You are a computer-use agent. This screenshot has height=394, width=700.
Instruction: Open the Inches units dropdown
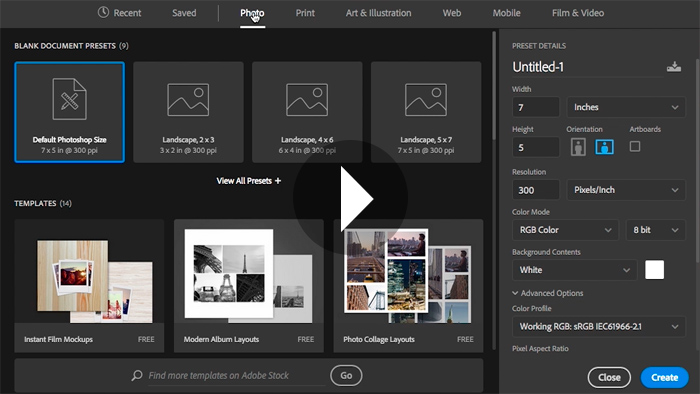pos(626,107)
